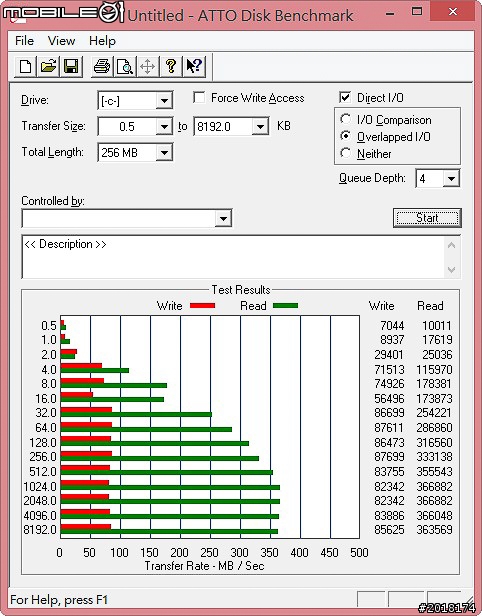Click the Read value 254221

click(434, 413)
